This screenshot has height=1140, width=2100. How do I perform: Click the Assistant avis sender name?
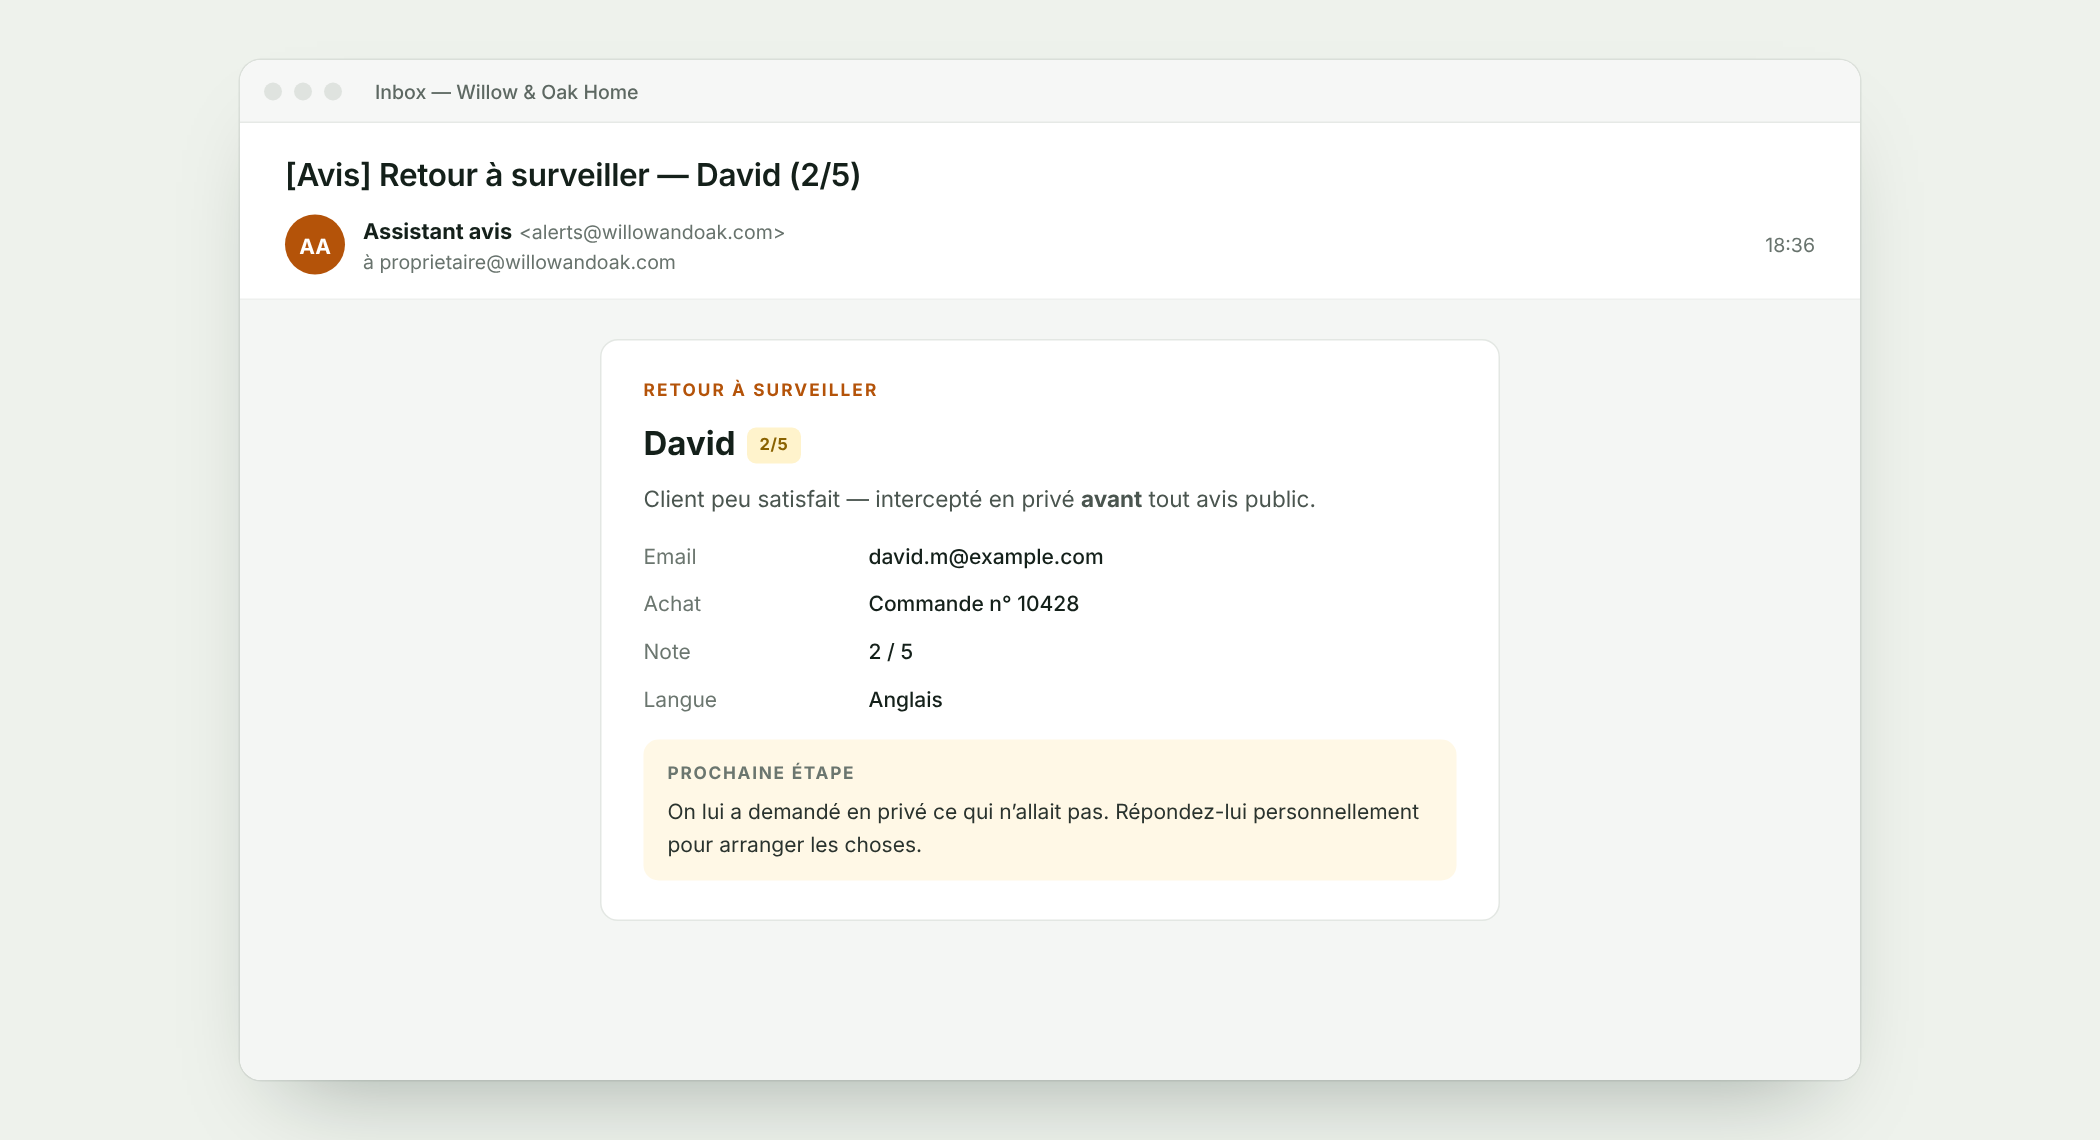pos(437,232)
